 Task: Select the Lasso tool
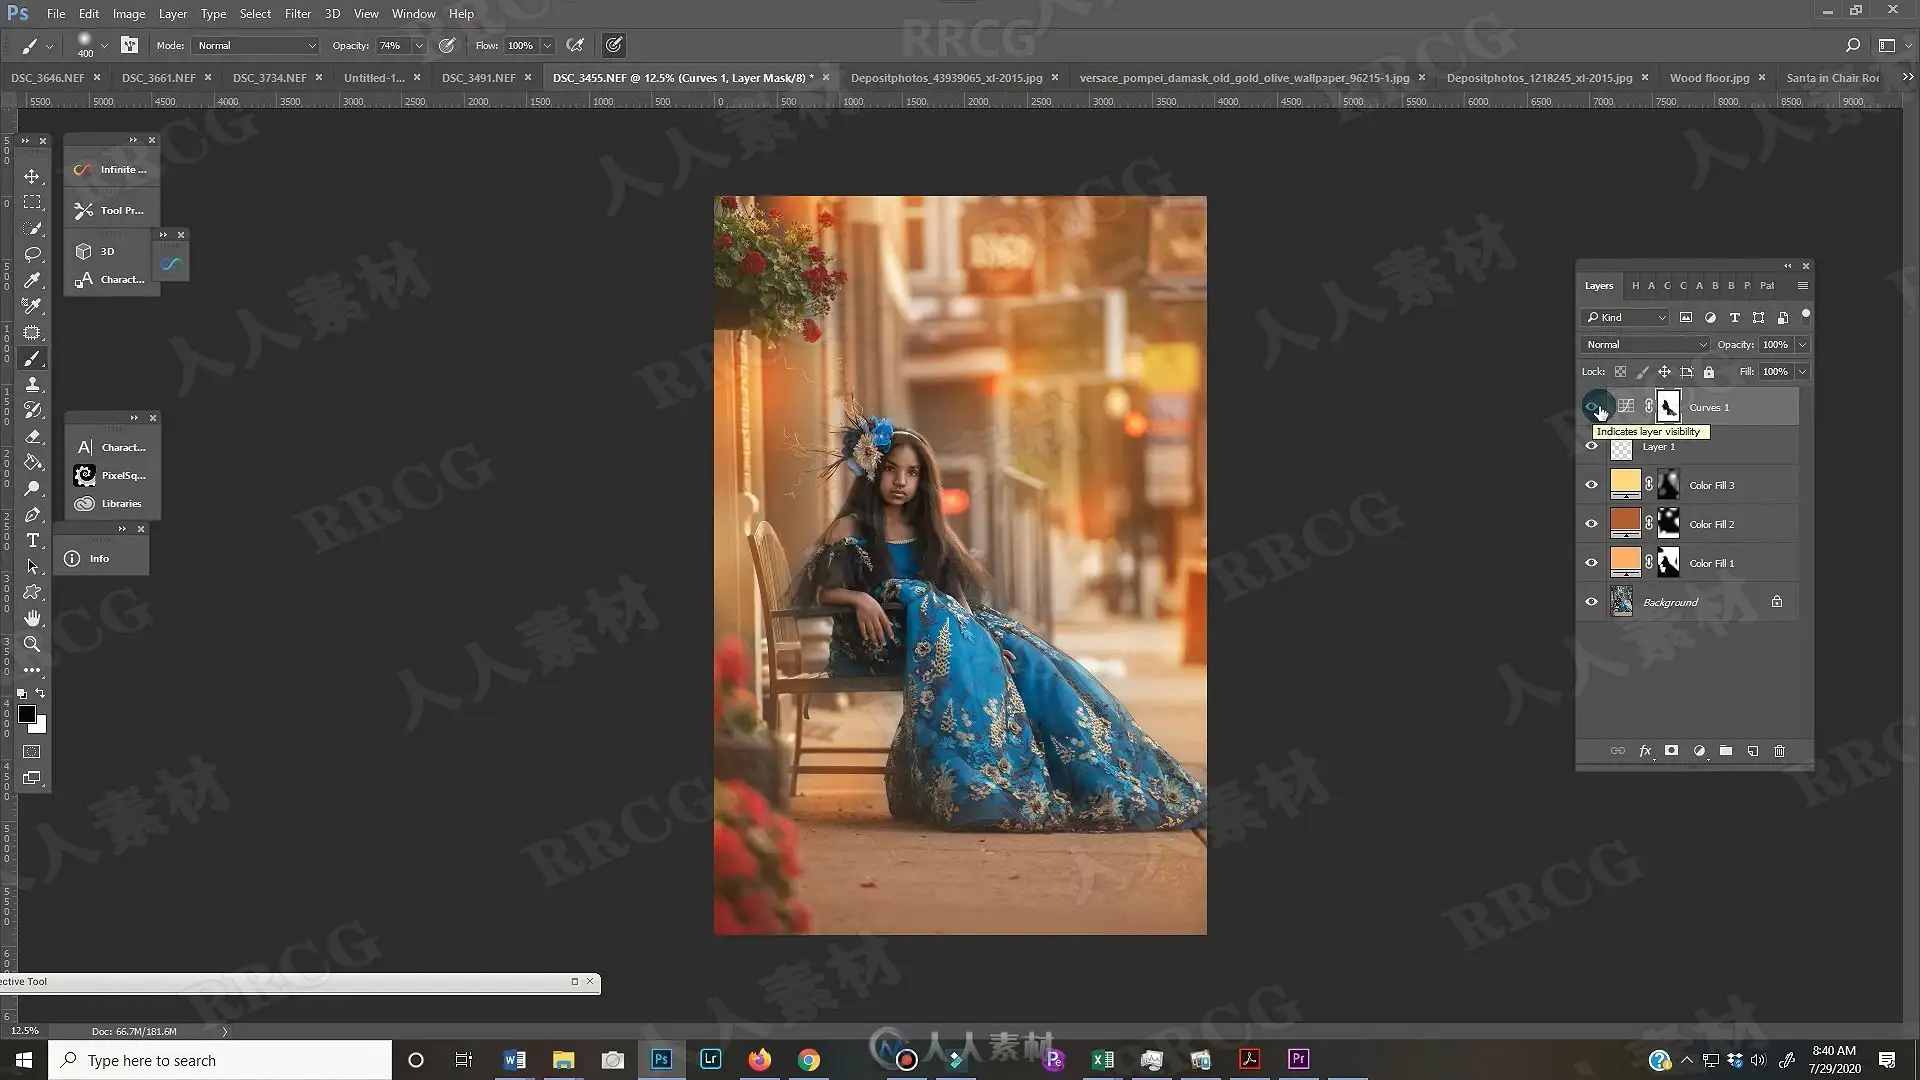pos(32,254)
